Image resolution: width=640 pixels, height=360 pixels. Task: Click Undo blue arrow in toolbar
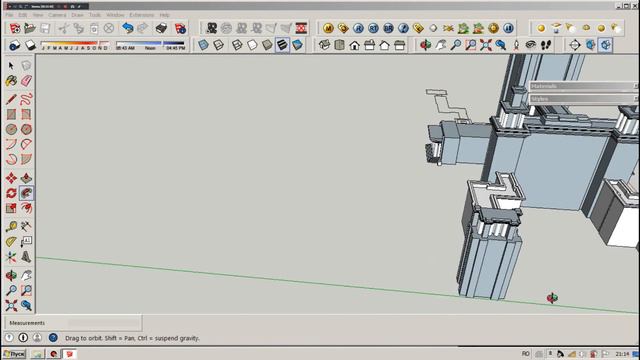pyautogui.click(x=127, y=28)
